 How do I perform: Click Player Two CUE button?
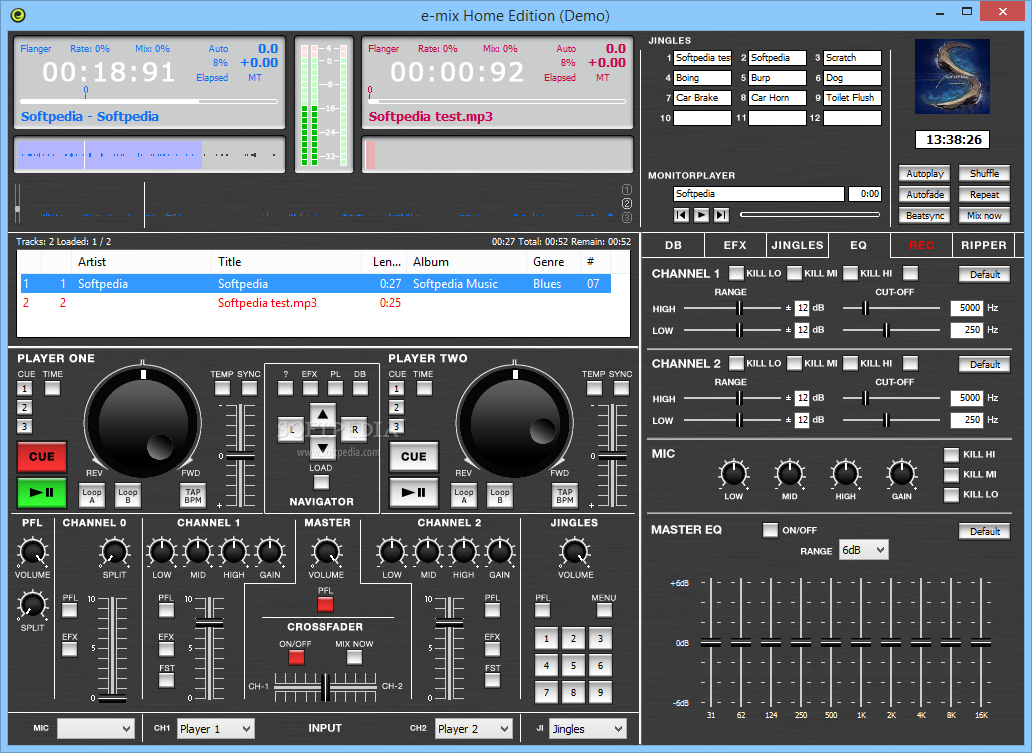(x=413, y=457)
